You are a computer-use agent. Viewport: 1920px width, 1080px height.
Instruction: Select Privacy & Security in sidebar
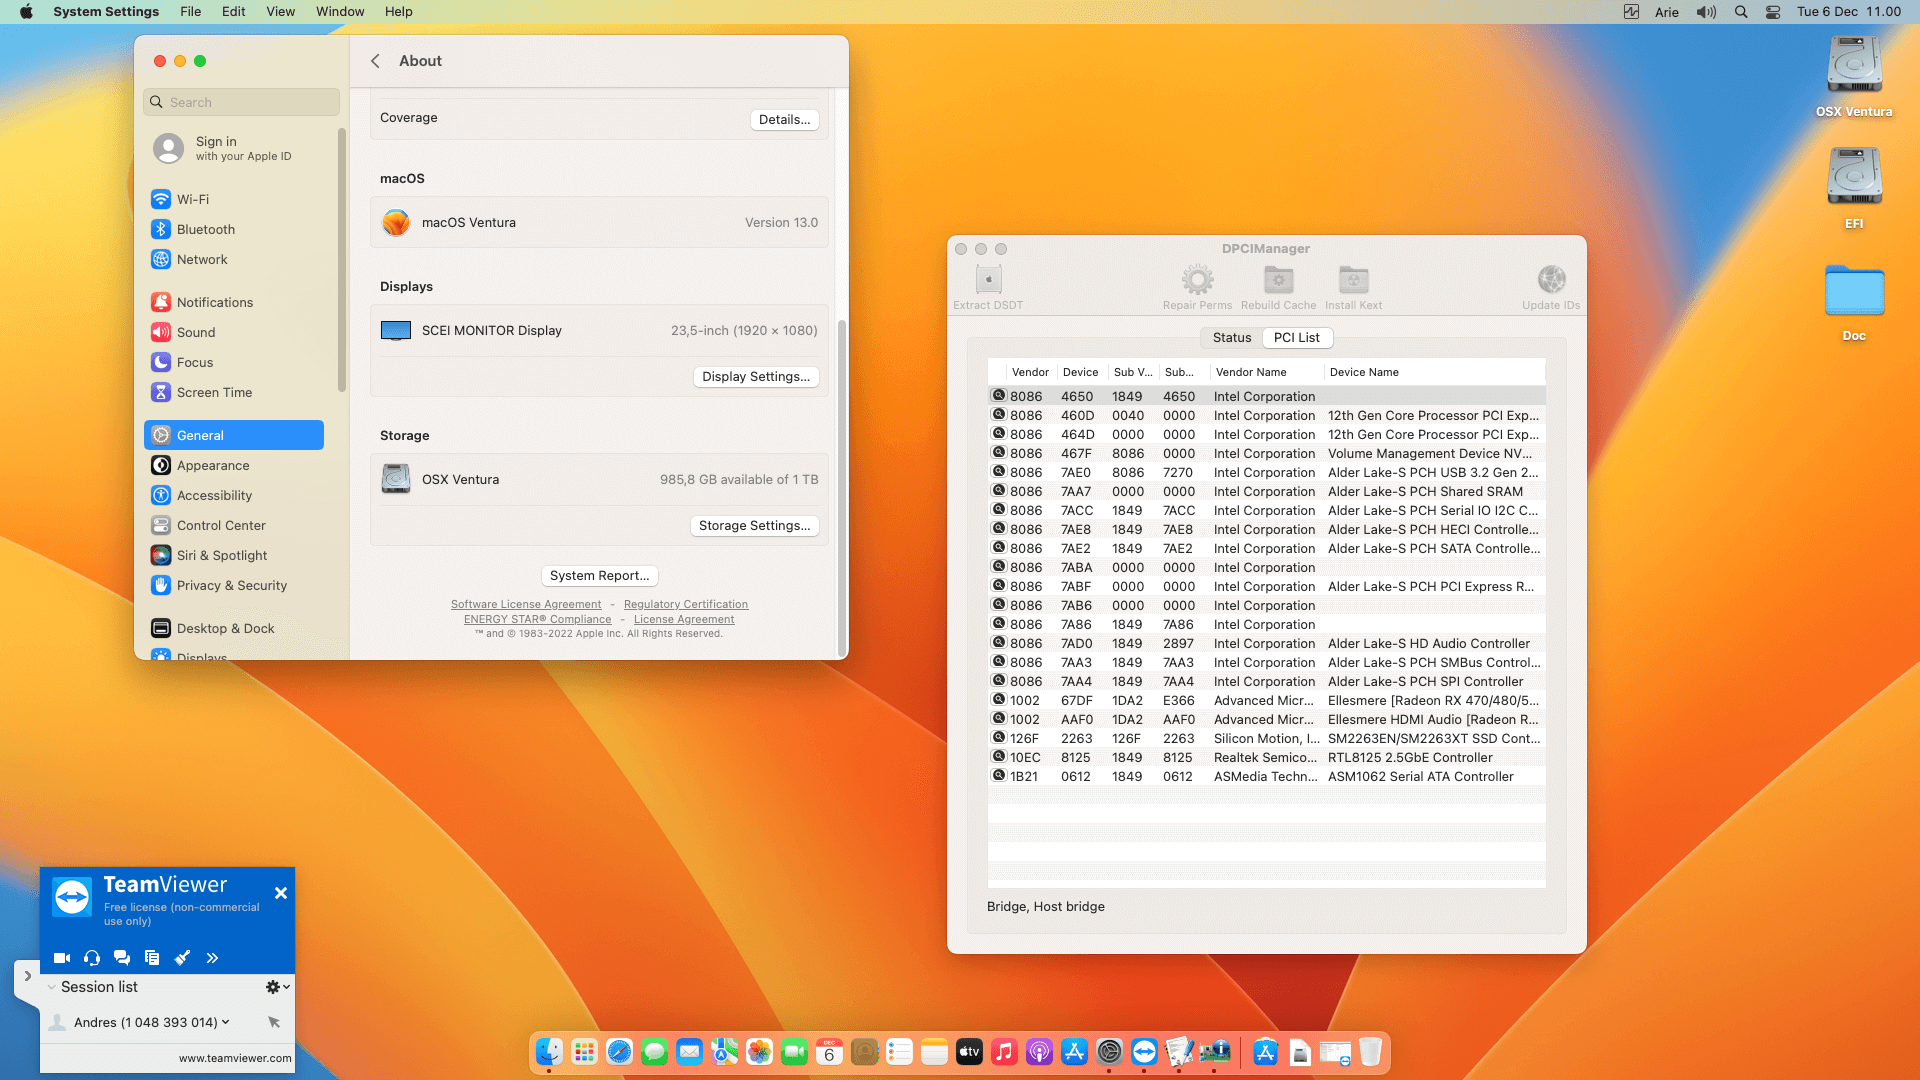click(232, 586)
